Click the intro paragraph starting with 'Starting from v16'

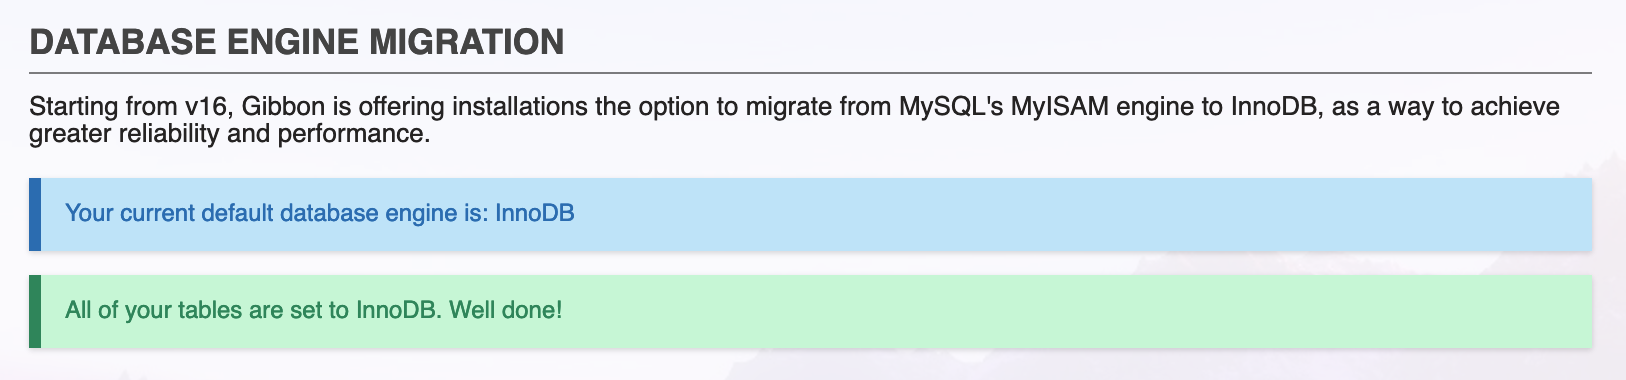795,120
